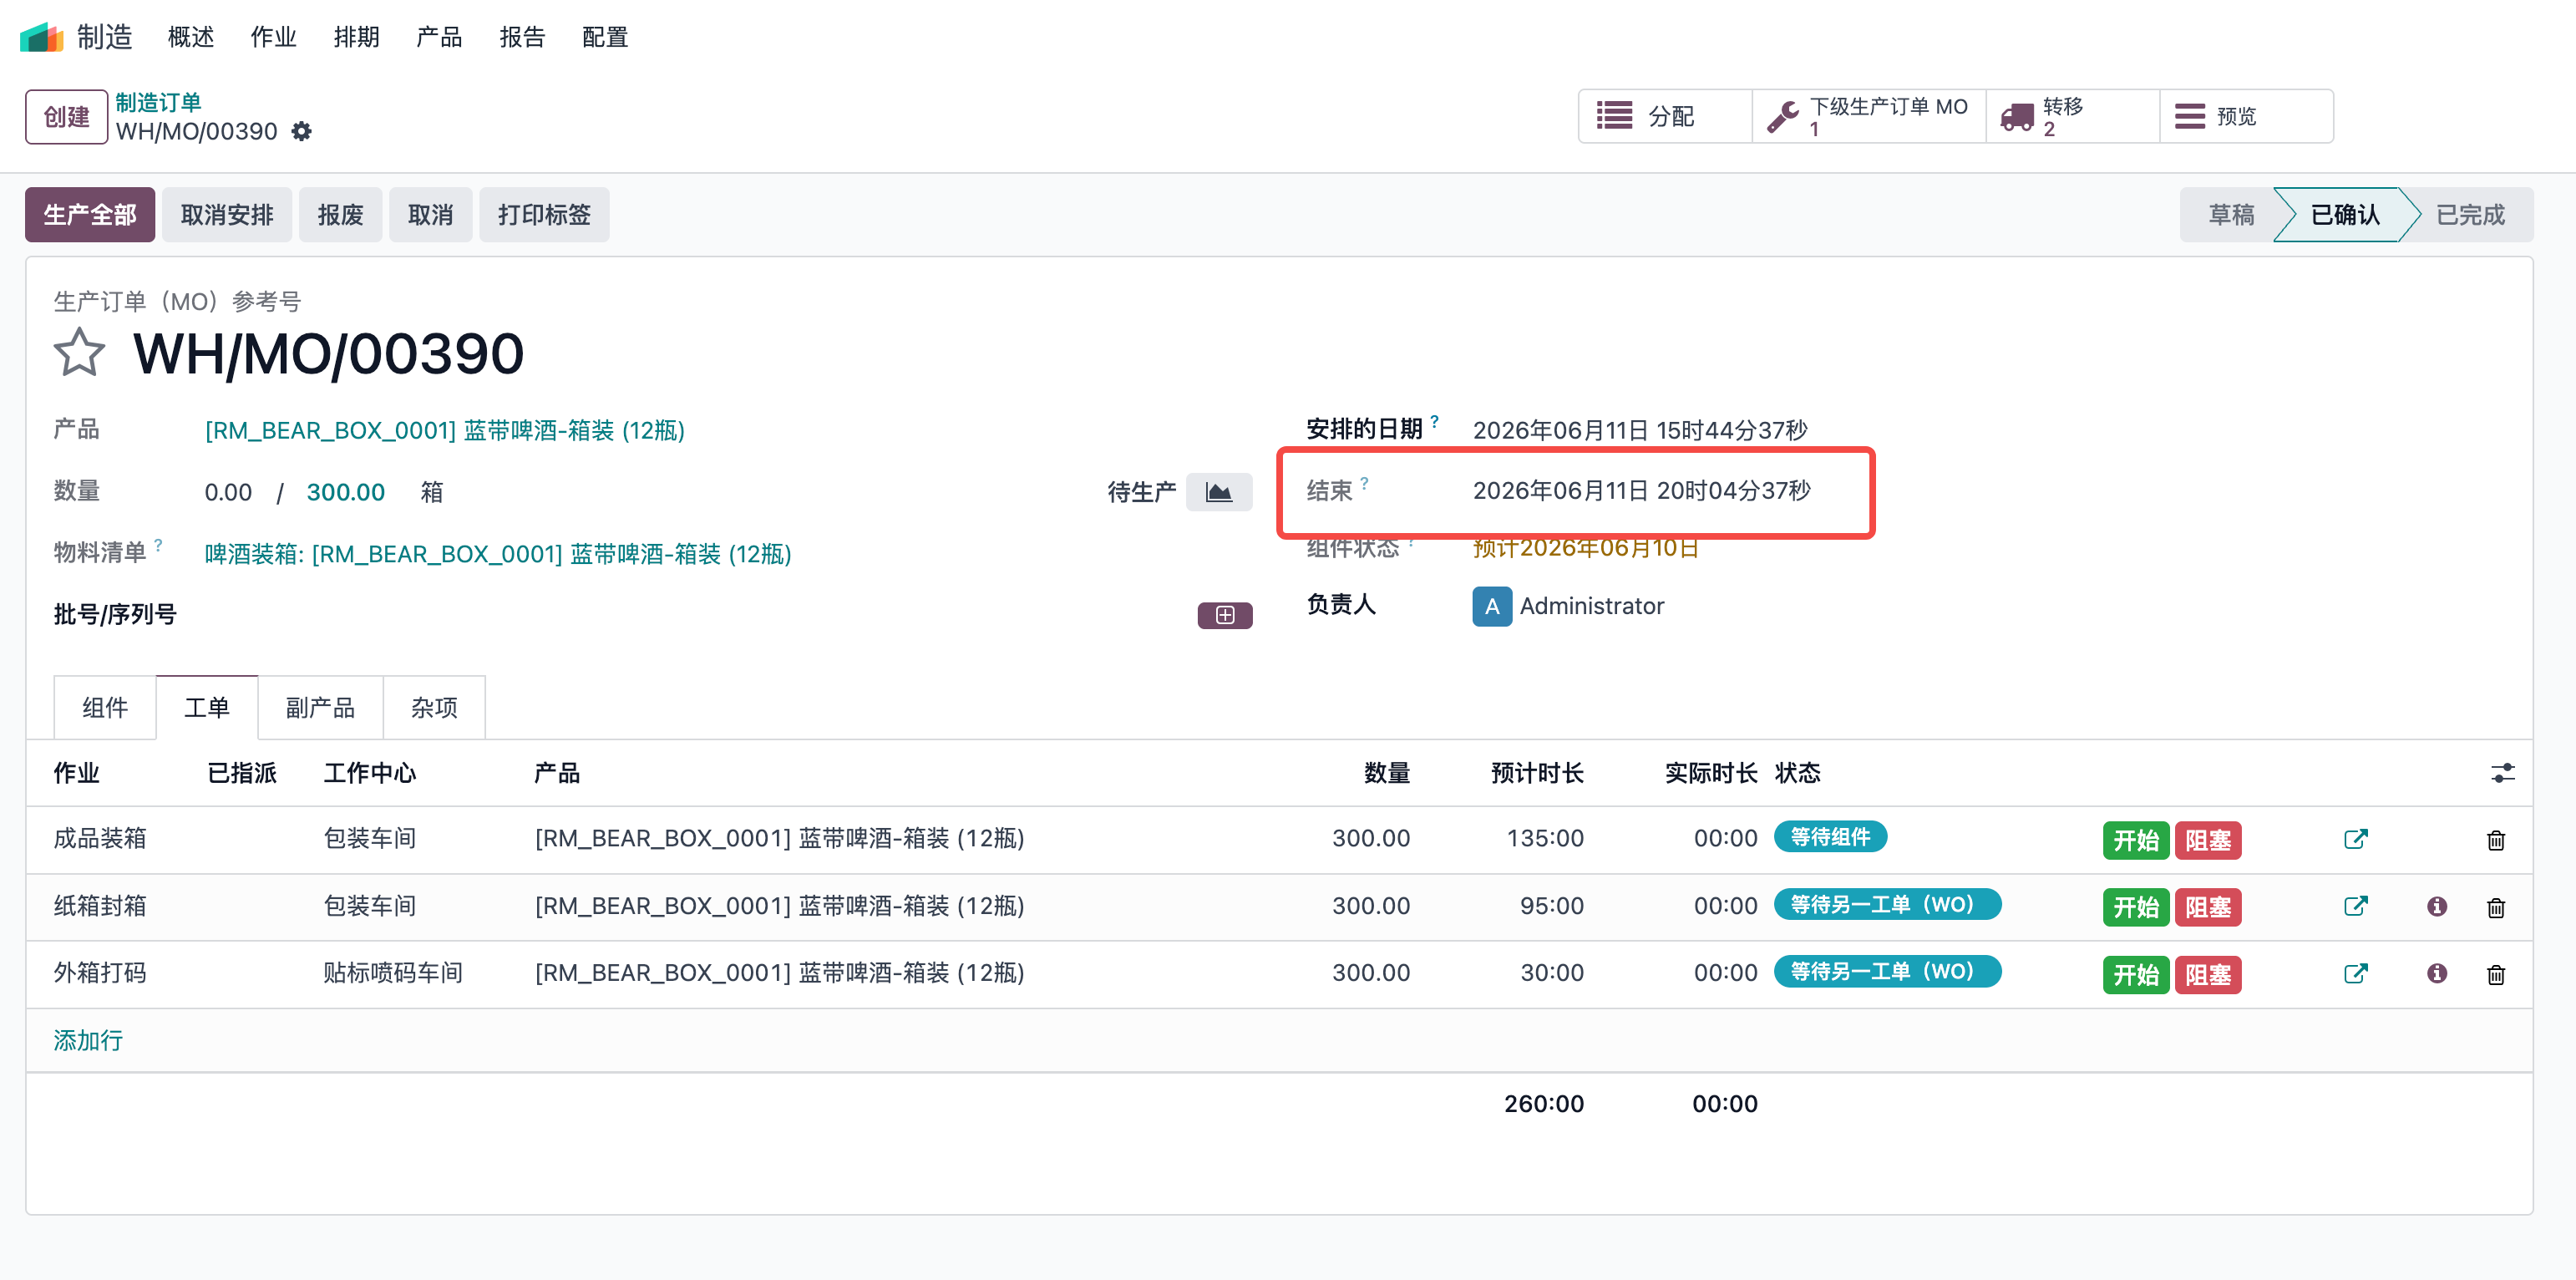Open 下级生产订单 MO stat button
This screenshot has width=2576, height=1280.
(x=1869, y=116)
